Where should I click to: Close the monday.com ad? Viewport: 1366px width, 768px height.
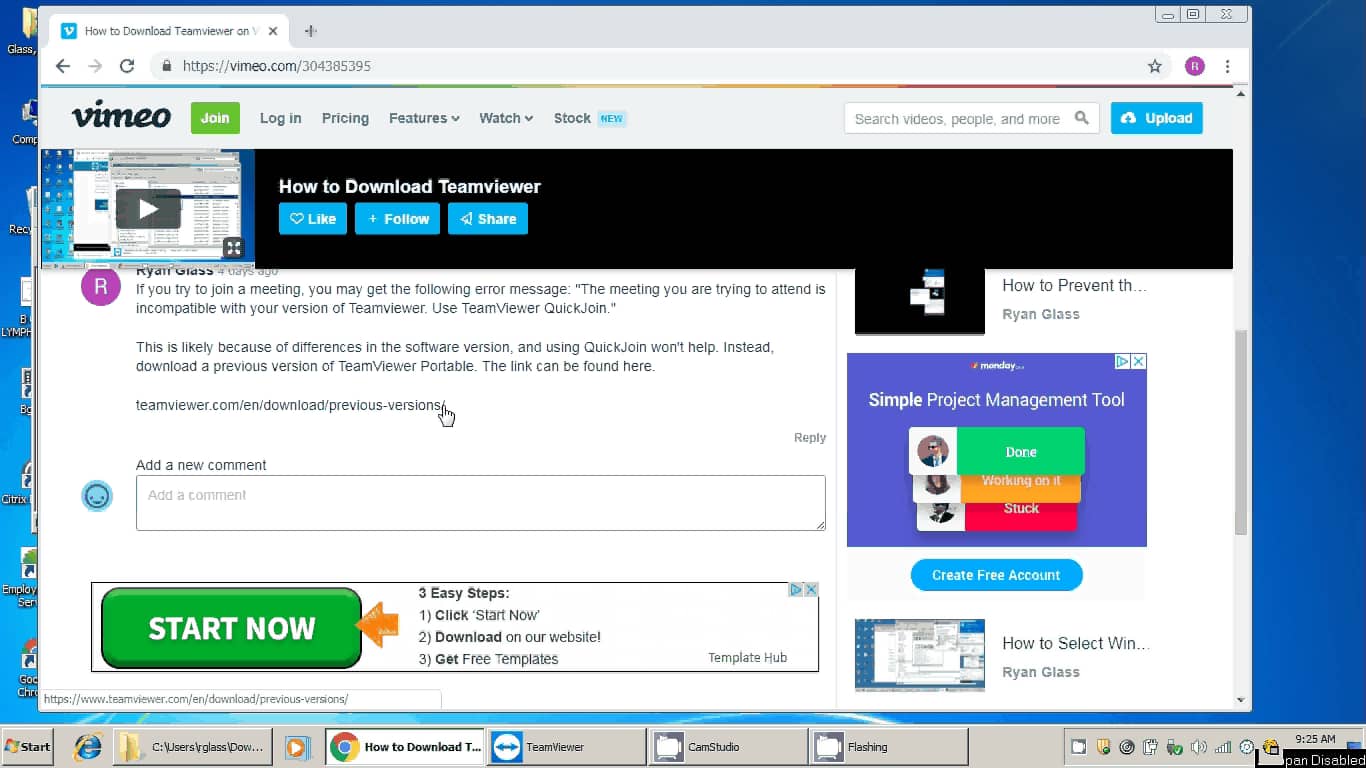[x=1138, y=361]
